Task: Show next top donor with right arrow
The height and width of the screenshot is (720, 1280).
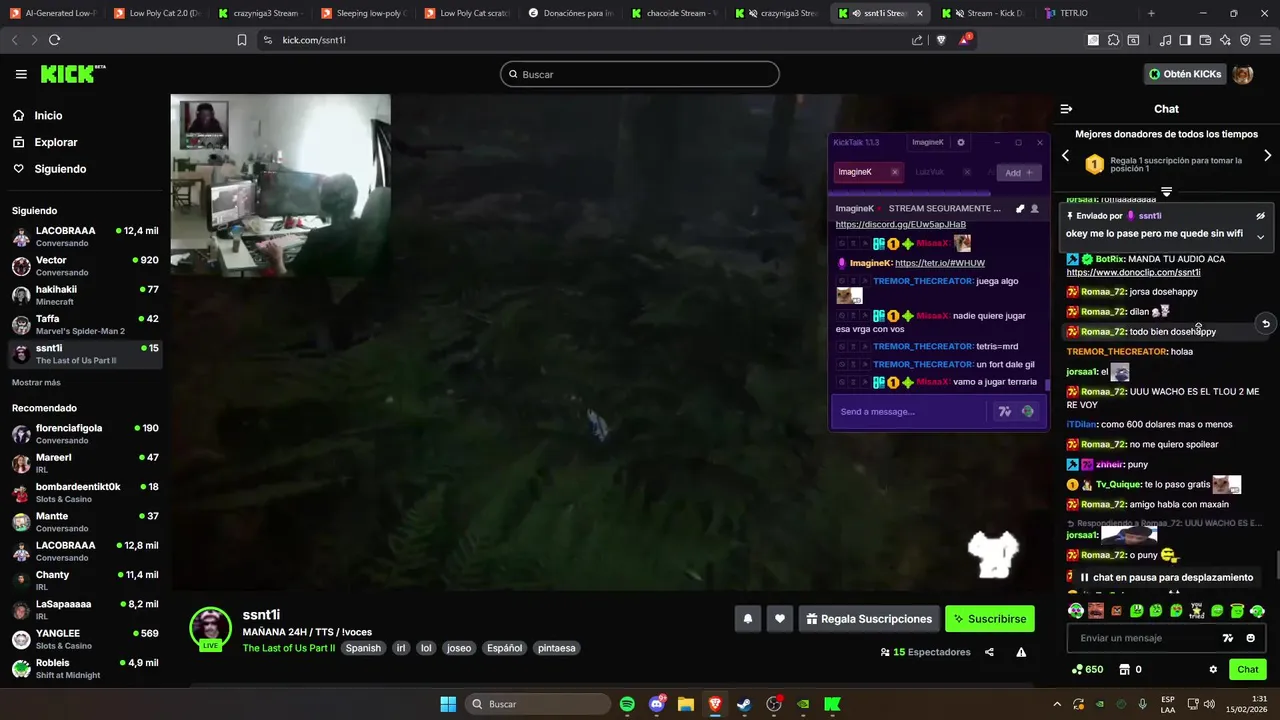Action: tap(1268, 156)
